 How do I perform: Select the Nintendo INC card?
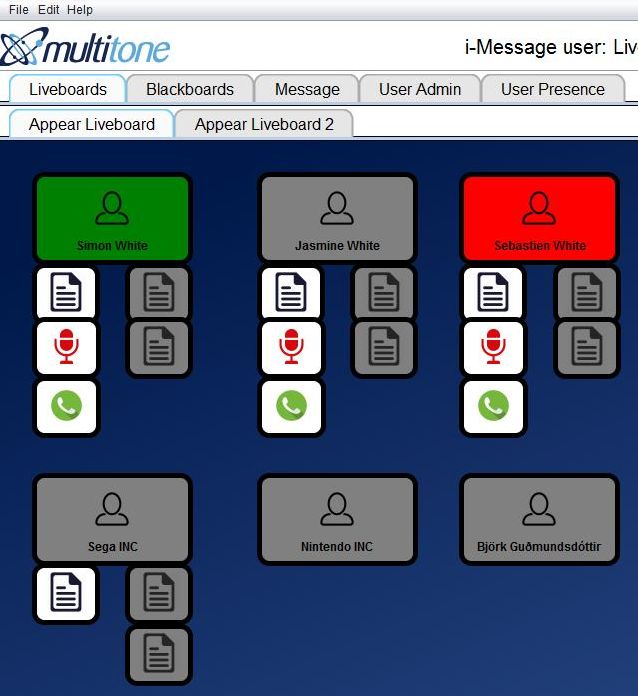coord(337,519)
